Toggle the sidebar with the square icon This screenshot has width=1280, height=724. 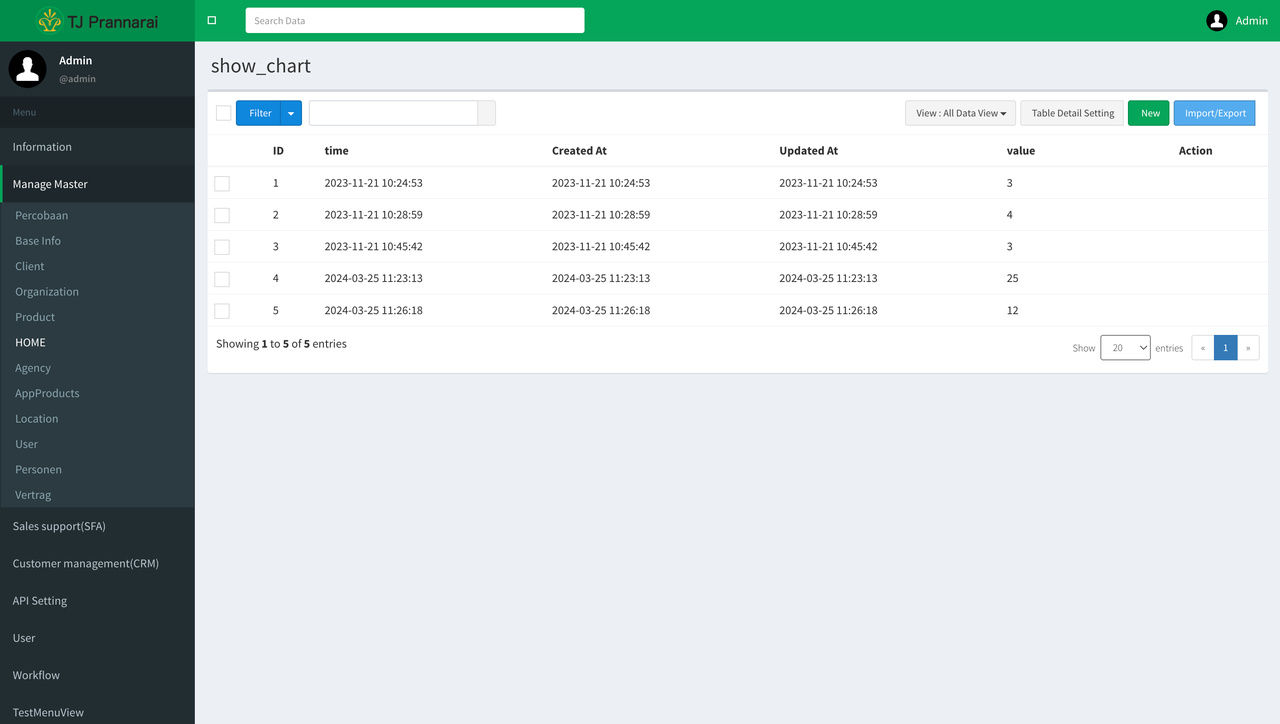[211, 20]
